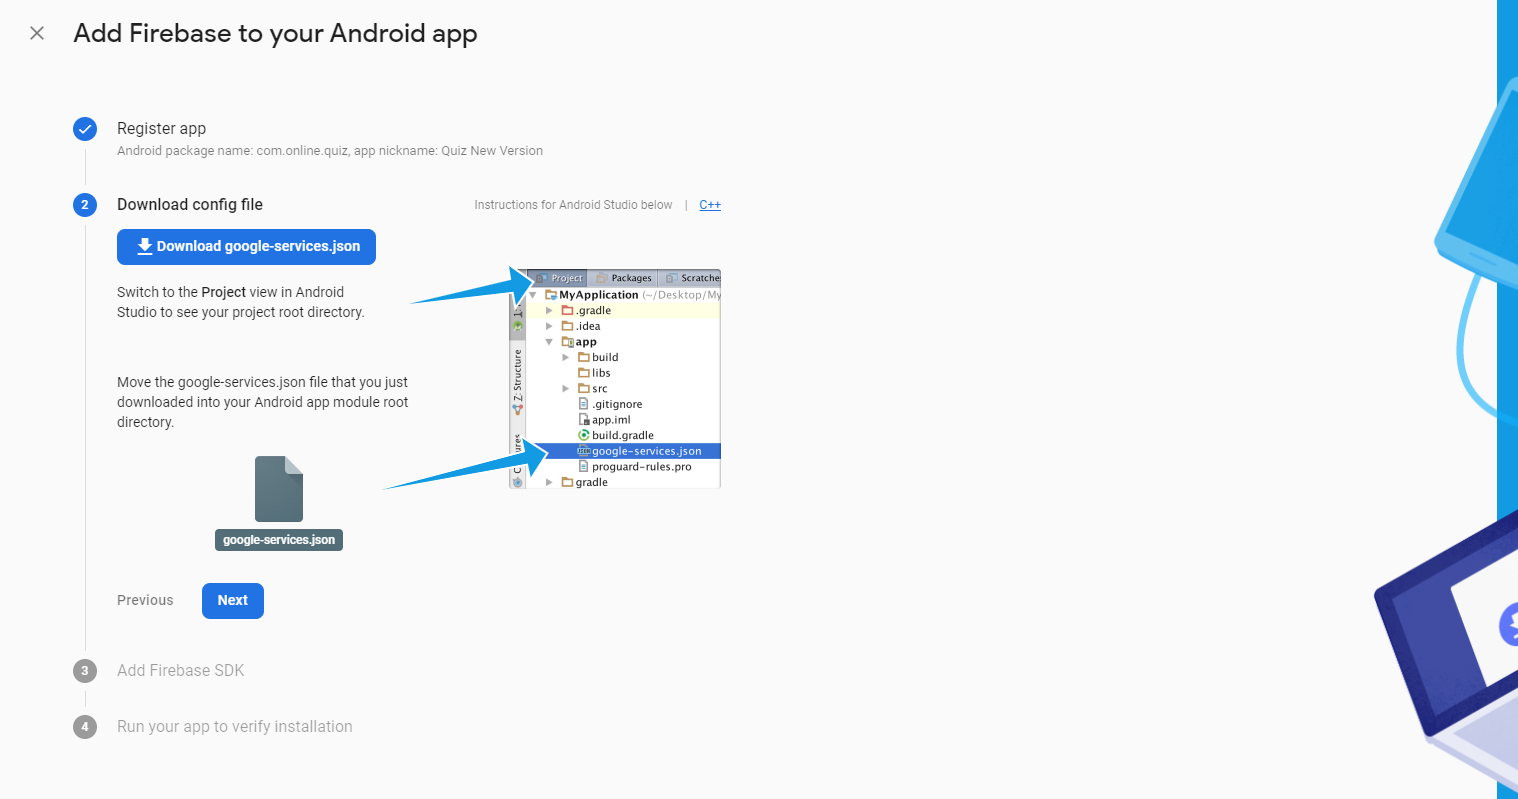Expand the .gradle folder arrow

[549, 311]
